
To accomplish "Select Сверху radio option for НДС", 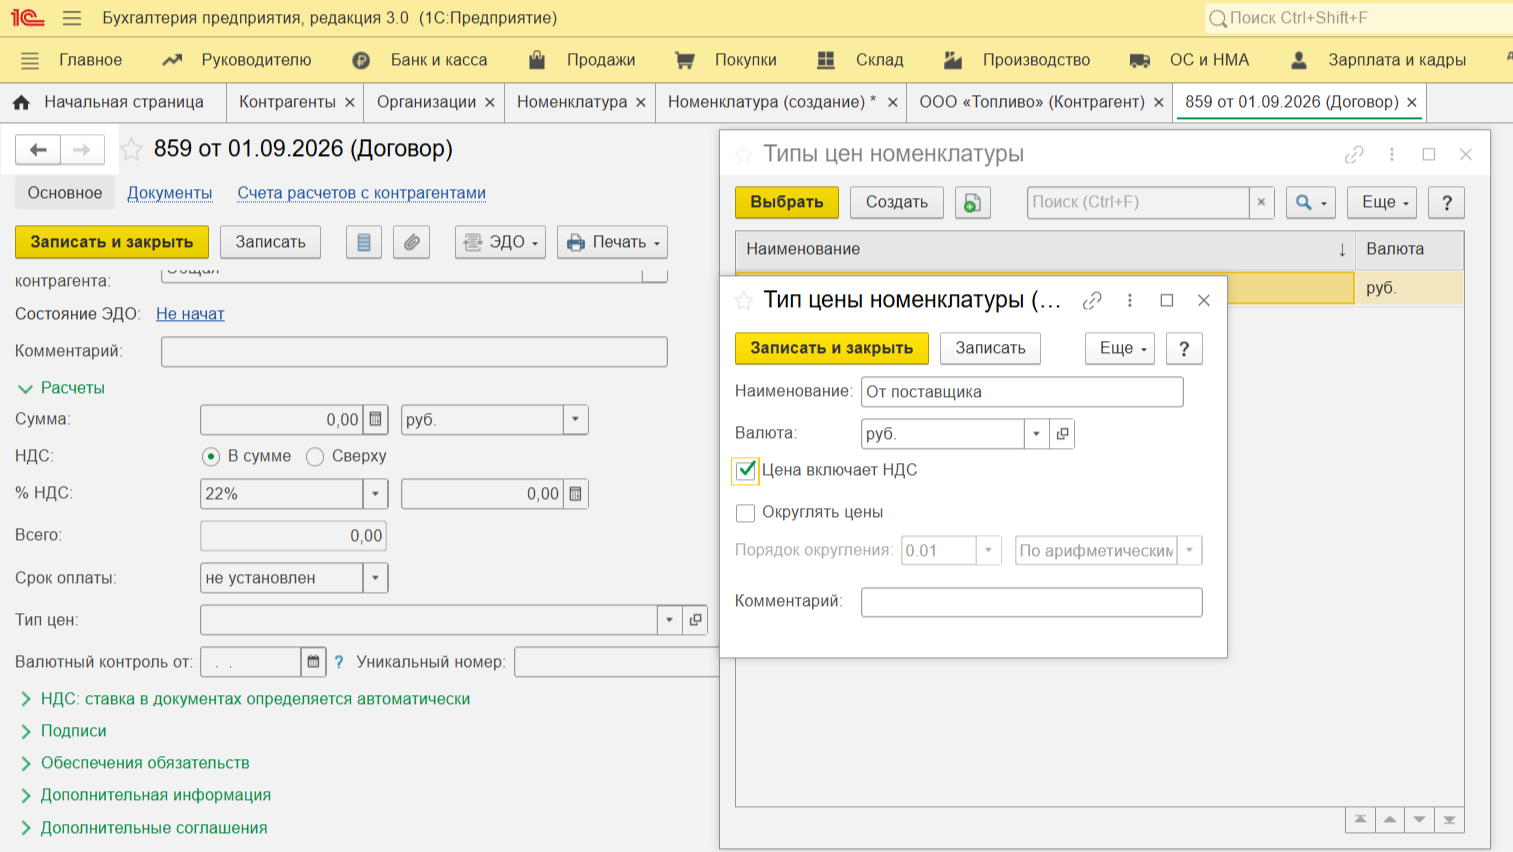I will [315, 457].
